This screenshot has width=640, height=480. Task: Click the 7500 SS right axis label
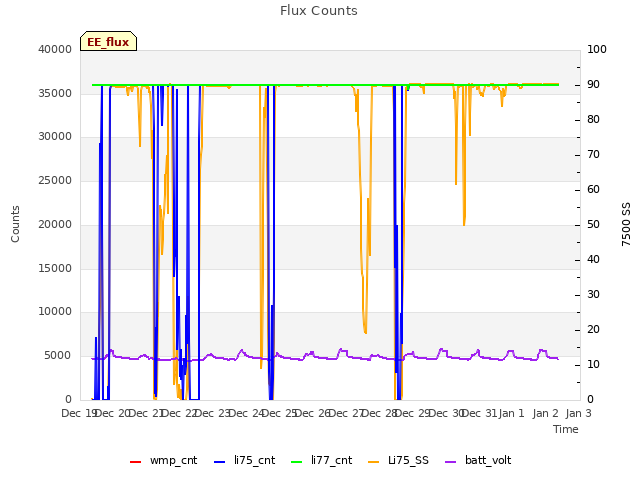(626, 224)
